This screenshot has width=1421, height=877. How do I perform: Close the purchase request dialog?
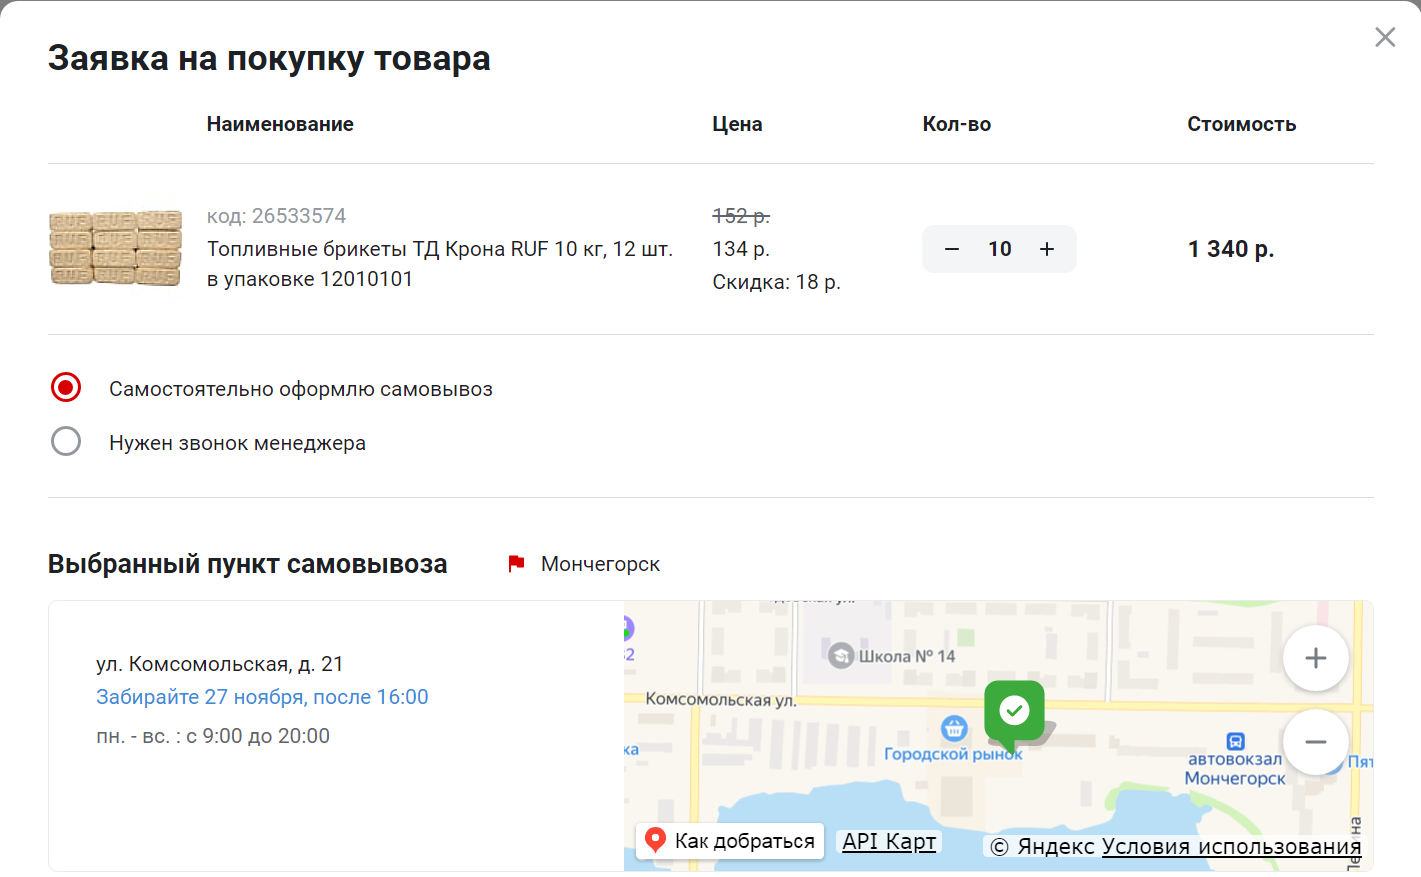[1384, 38]
